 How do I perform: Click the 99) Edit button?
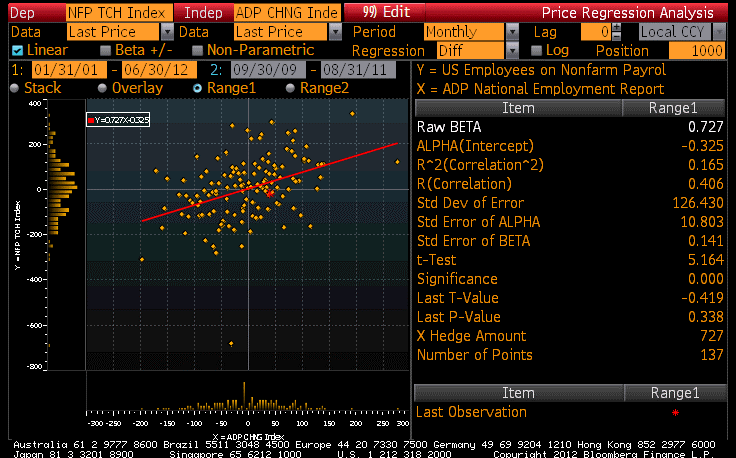(385, 12)
